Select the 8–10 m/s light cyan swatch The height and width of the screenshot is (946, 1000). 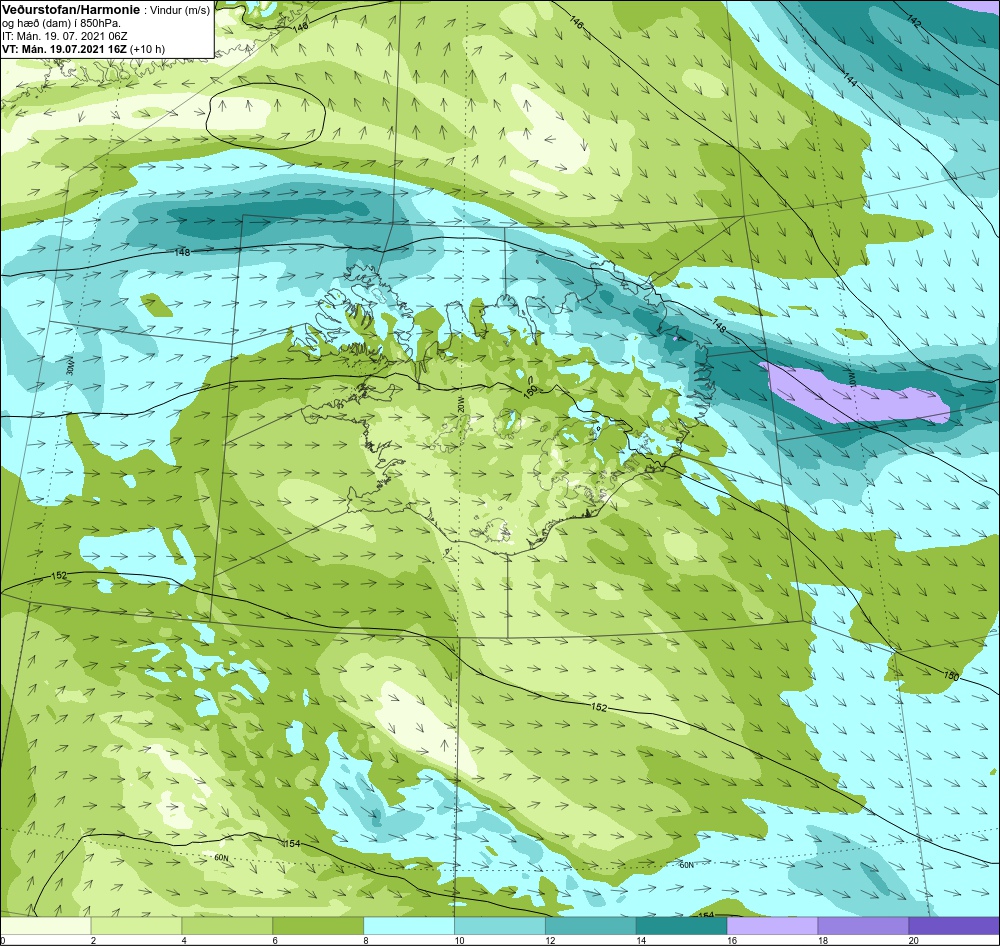coord(409,926)
